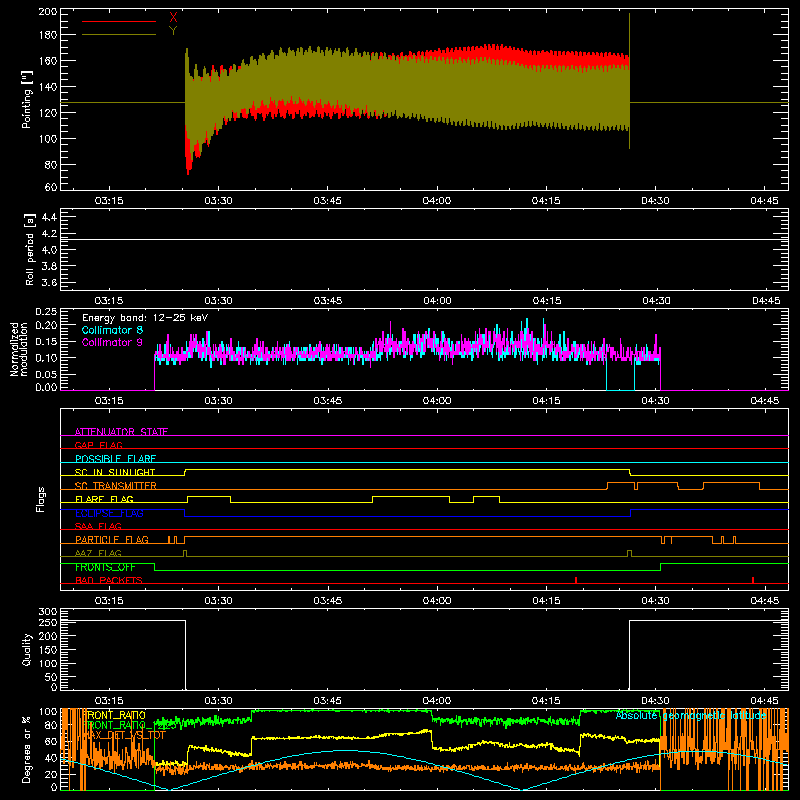Click the PARTICLE_FLAG label

coord(112,539)
